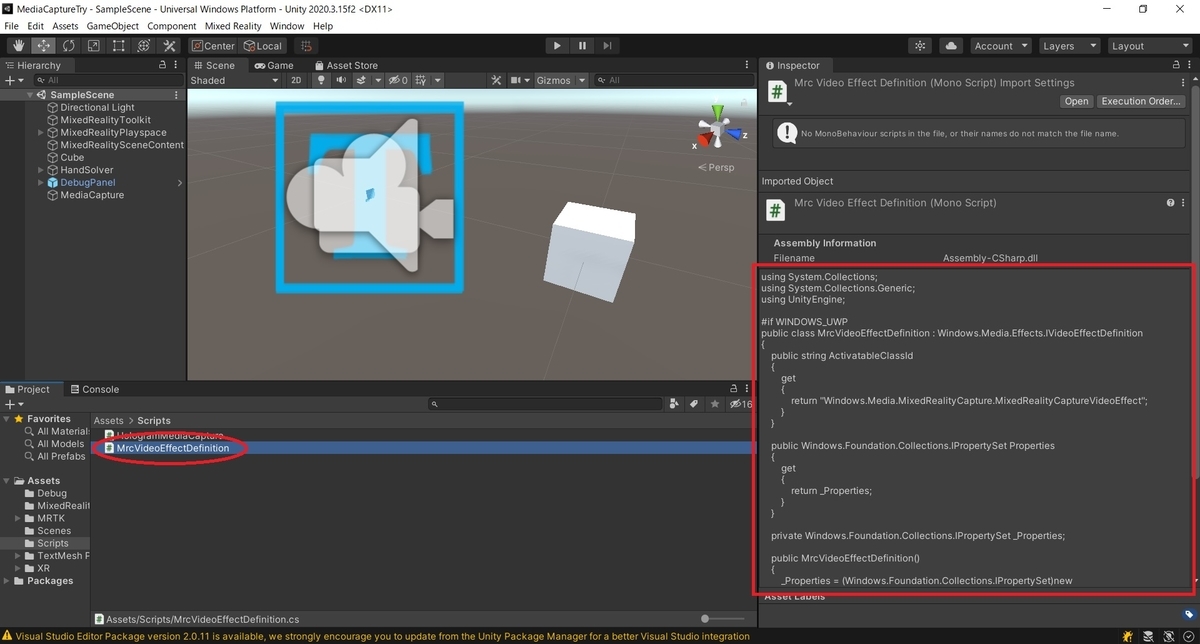Switch to the Asset Store tab
Screen dimensions: 1200x644
pos(346,65)
